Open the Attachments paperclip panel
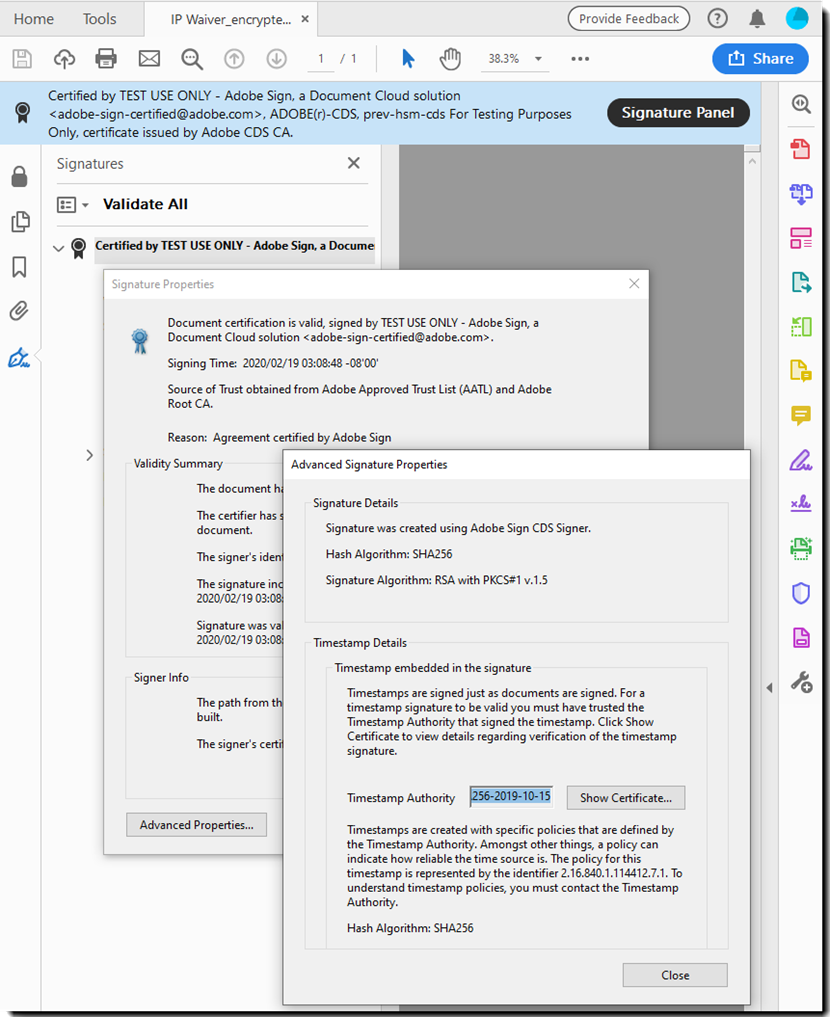 19,311
